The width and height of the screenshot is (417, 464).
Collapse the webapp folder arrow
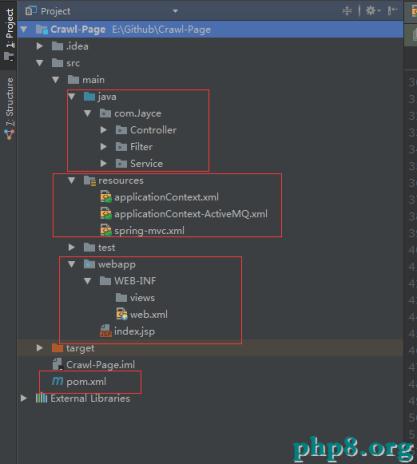[71, 264]
